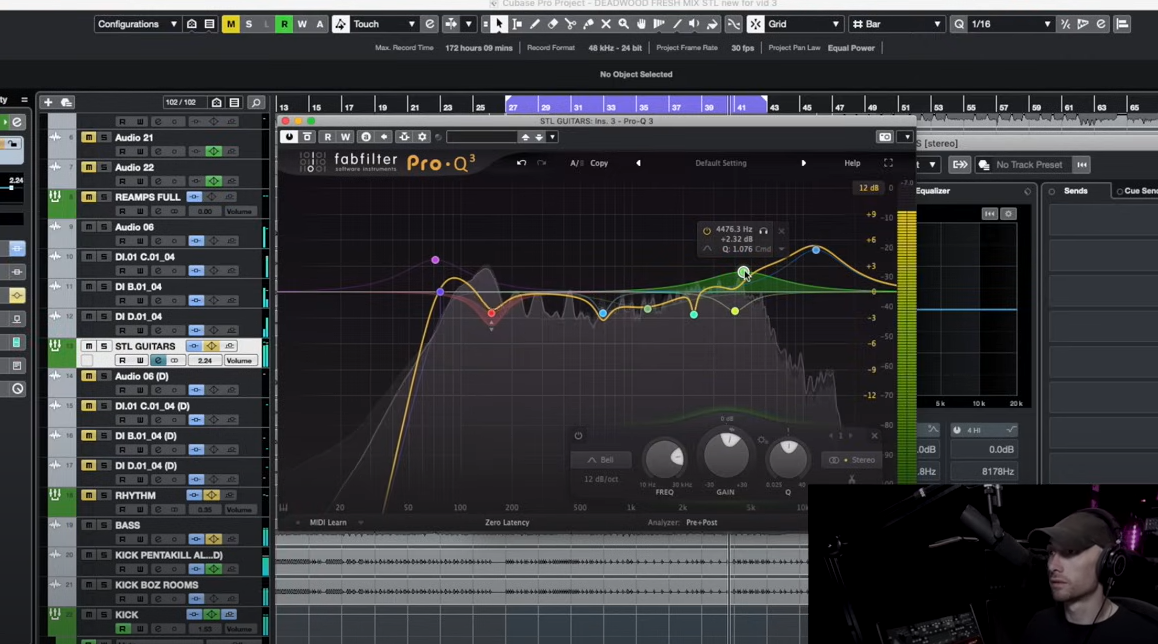1158x644 pixels.
Task: Select the Erase tool
Action: (x=552, y=24)
